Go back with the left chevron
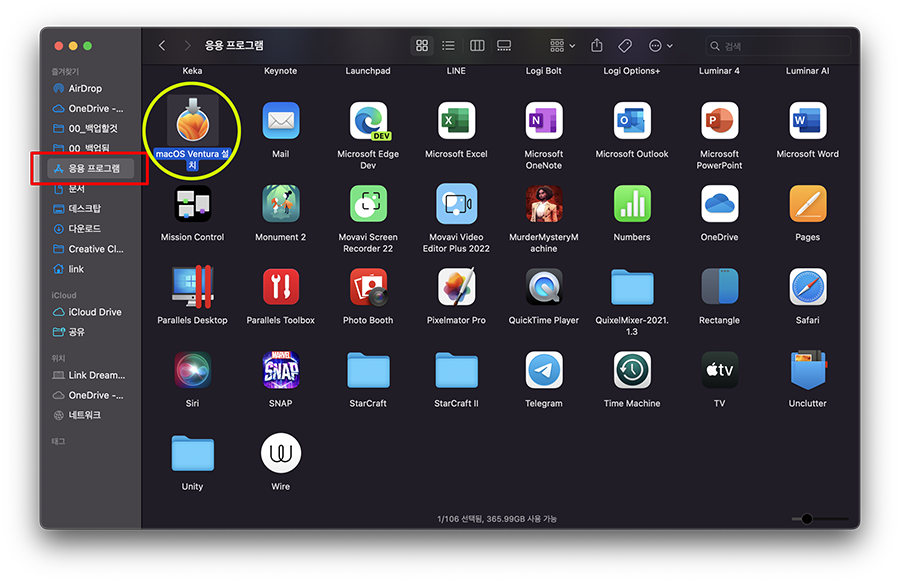Screen dimensions: 900x582 162,45
